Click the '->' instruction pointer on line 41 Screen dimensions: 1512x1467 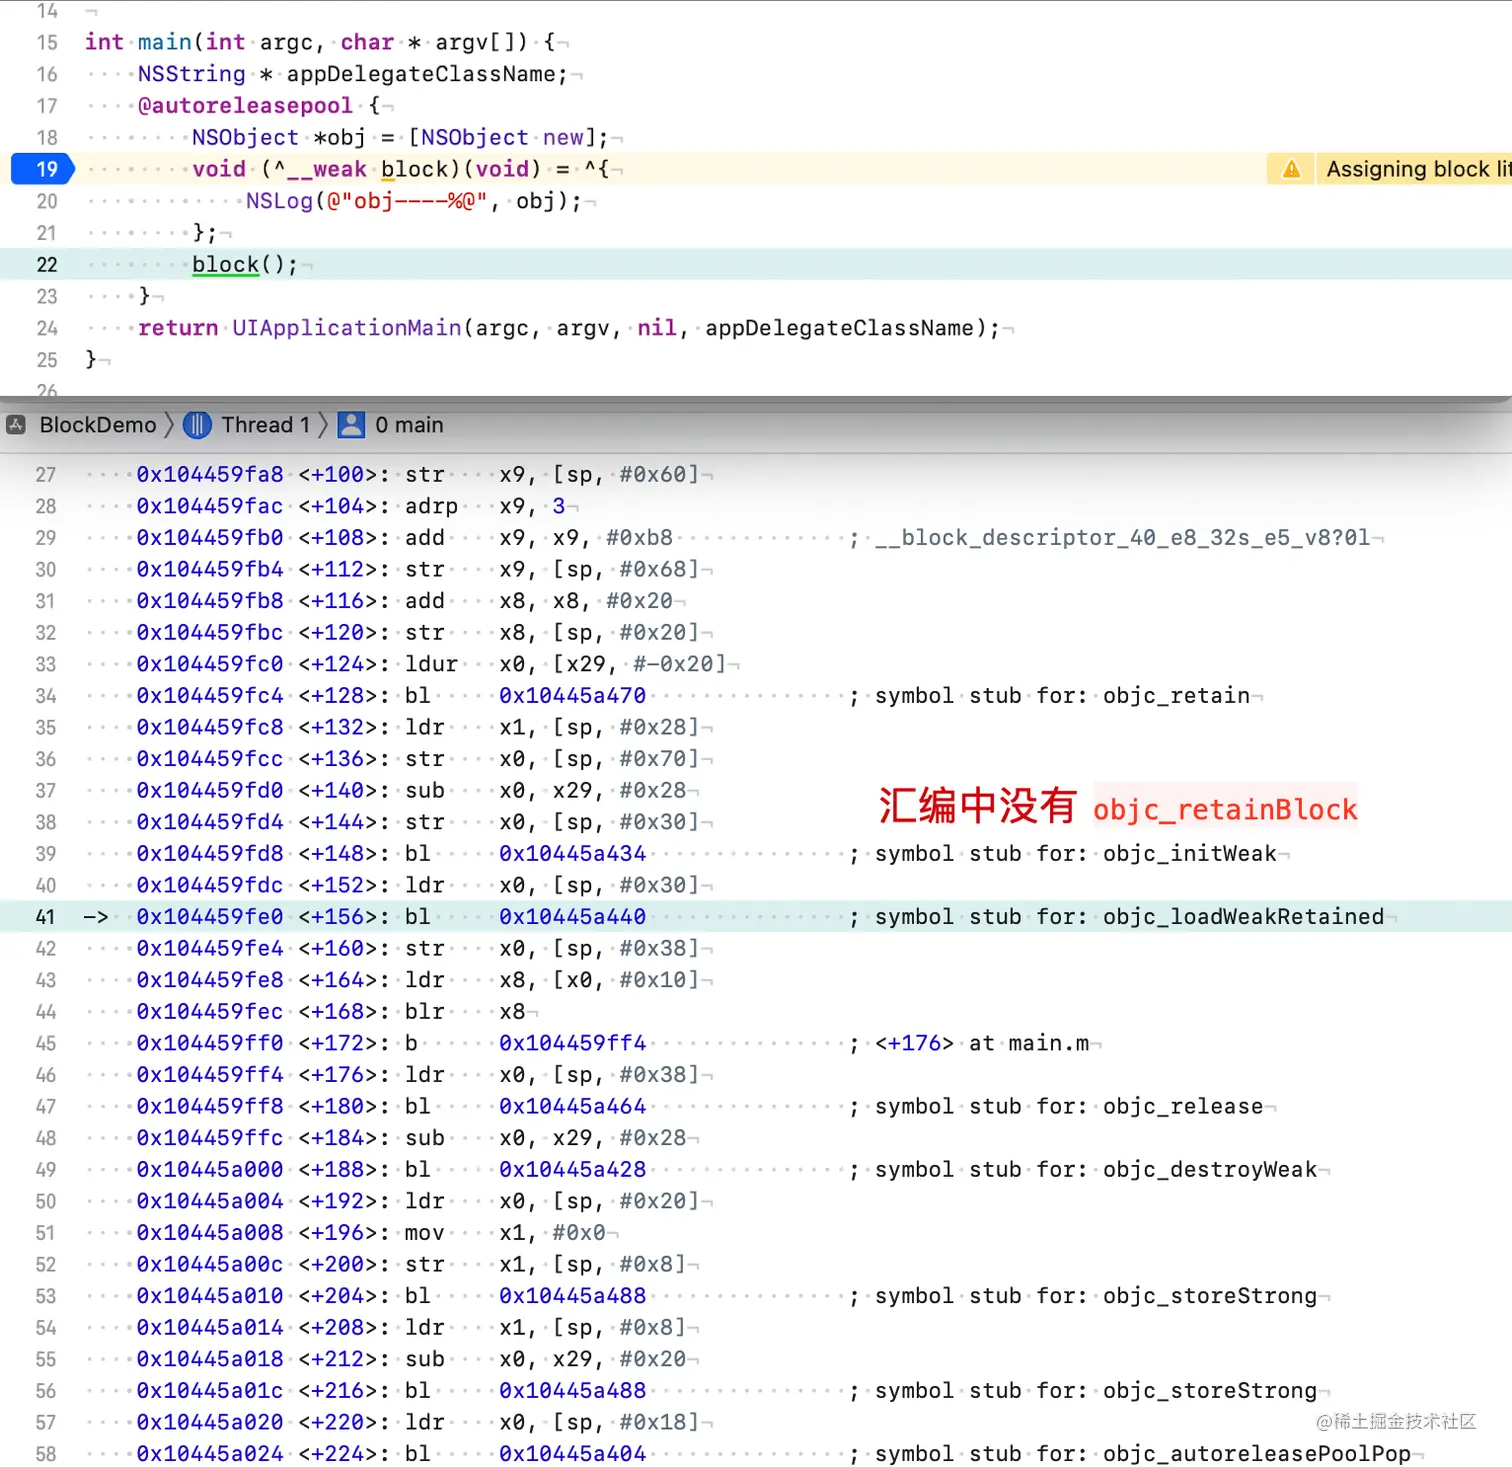pyautogui.click(x=96, y=917)
